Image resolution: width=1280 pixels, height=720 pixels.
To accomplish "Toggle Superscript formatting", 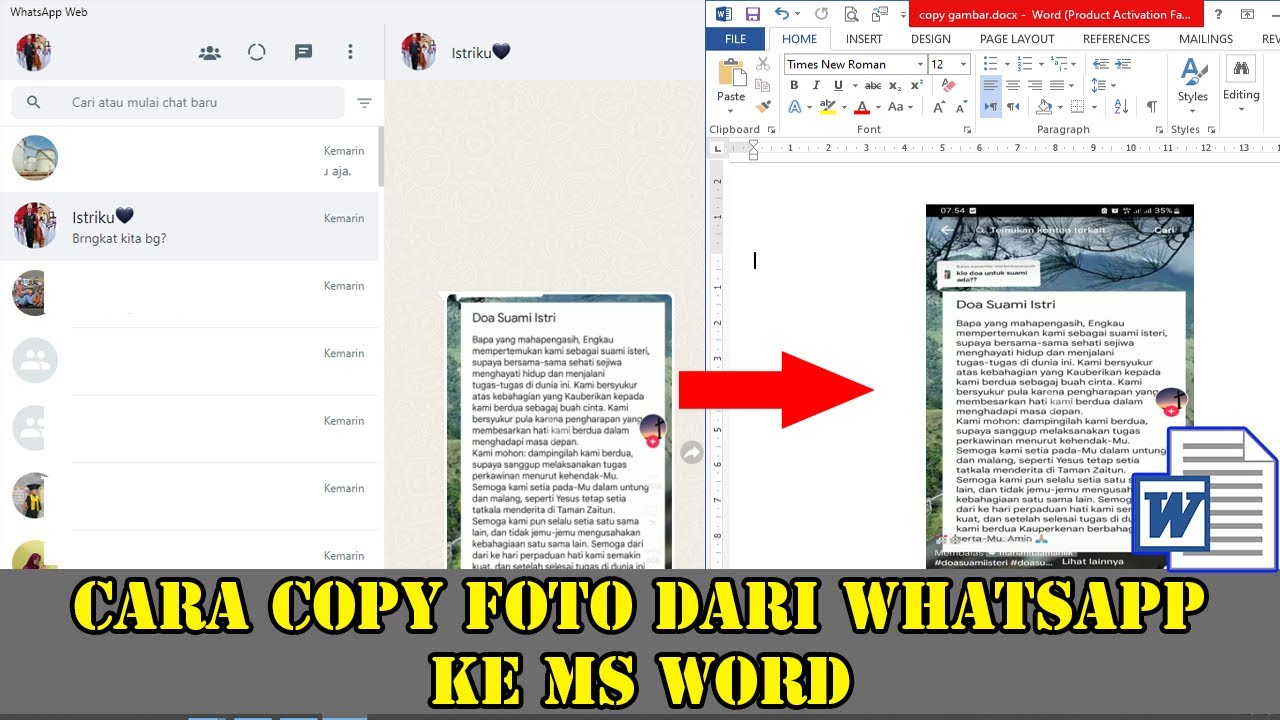I will click(x=917, y=86).
